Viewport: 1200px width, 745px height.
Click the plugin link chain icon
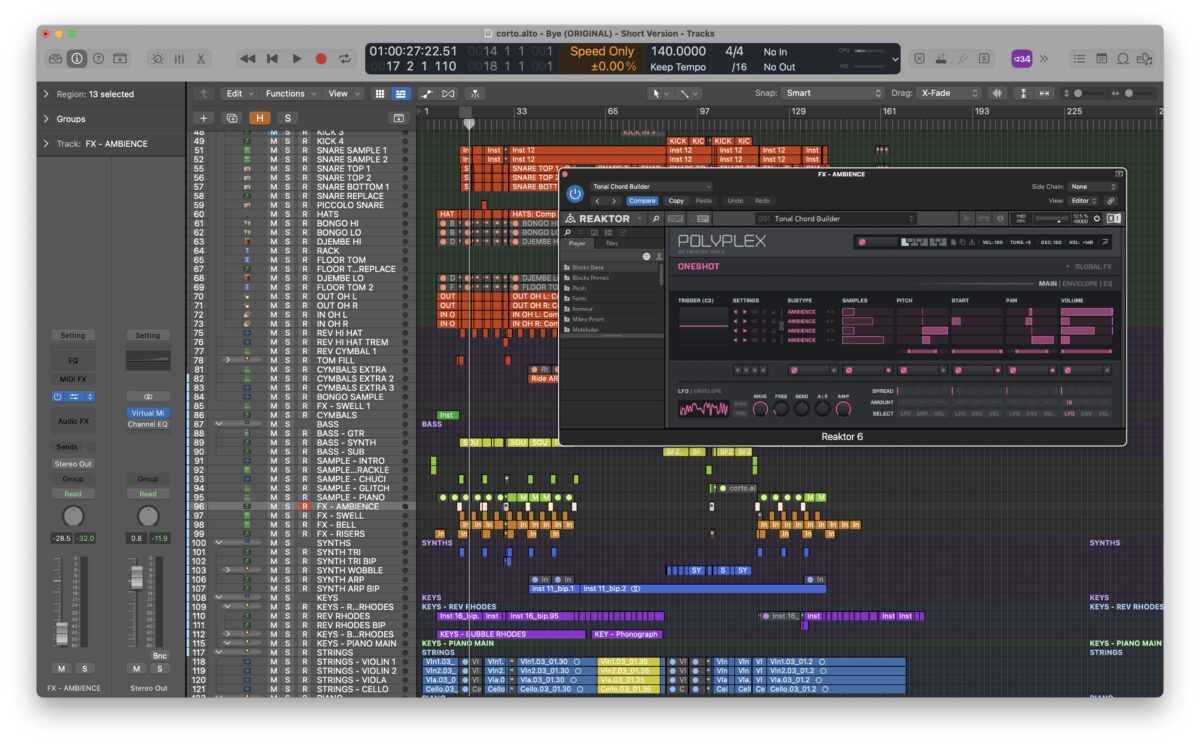click(1111, 201)
